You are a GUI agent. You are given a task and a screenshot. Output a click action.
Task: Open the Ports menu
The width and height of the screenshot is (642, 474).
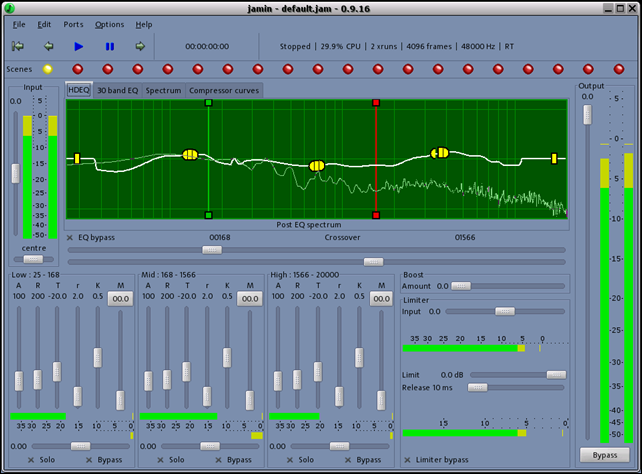tap(74, 24)
